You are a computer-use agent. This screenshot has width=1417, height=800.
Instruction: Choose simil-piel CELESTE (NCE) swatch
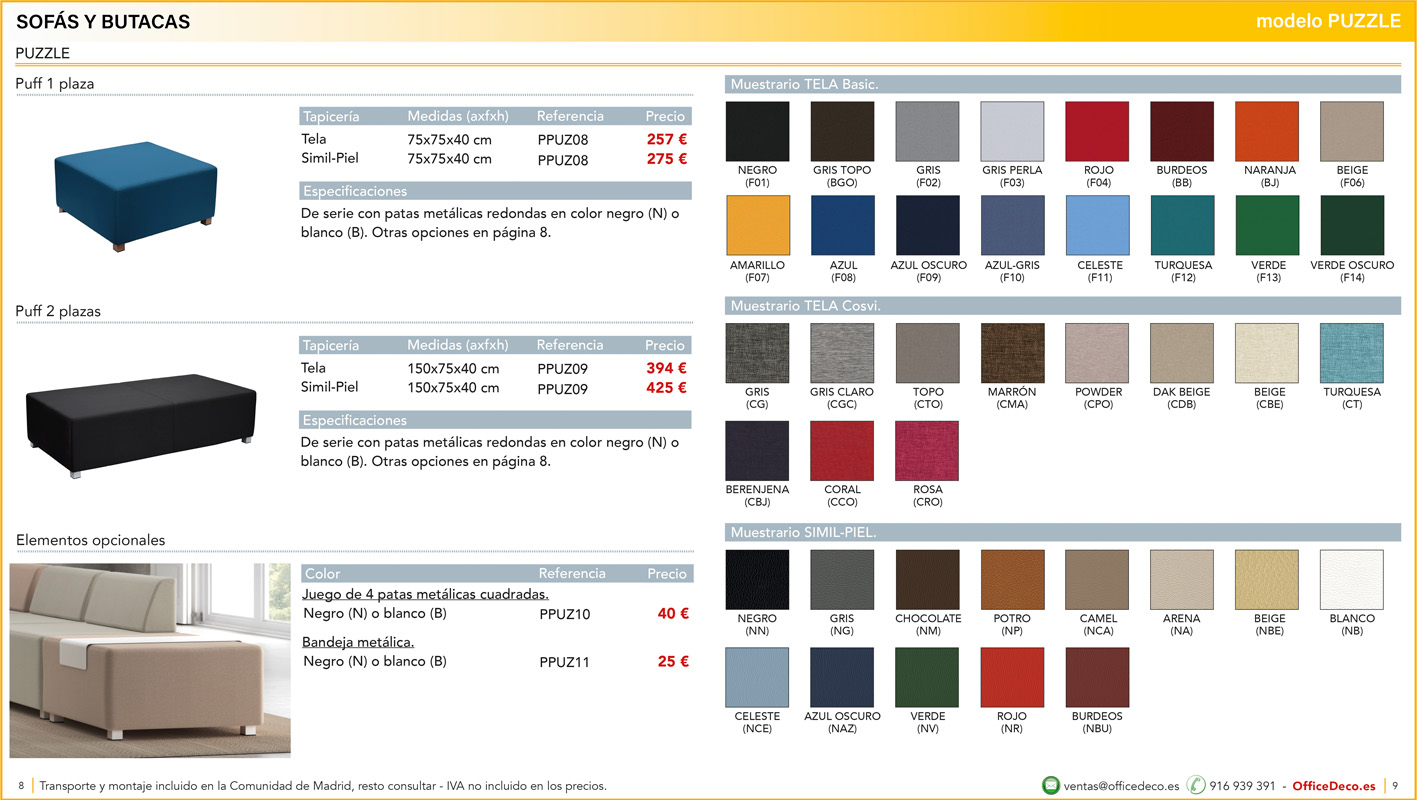pyautogui.click(x=757, y=678)
